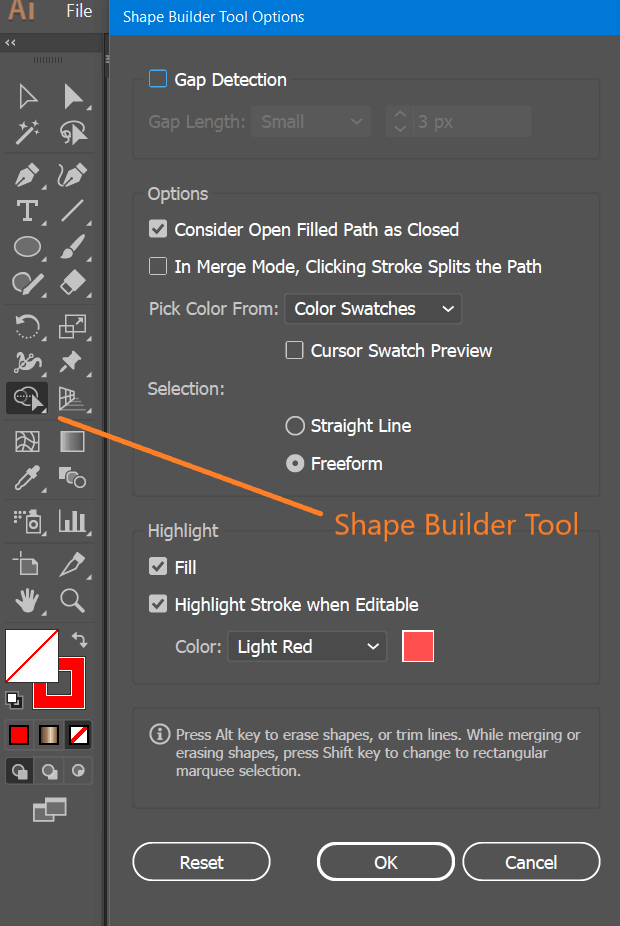Select the Straight Line radio option
620x926 pixels.
[x=295, y=426]
